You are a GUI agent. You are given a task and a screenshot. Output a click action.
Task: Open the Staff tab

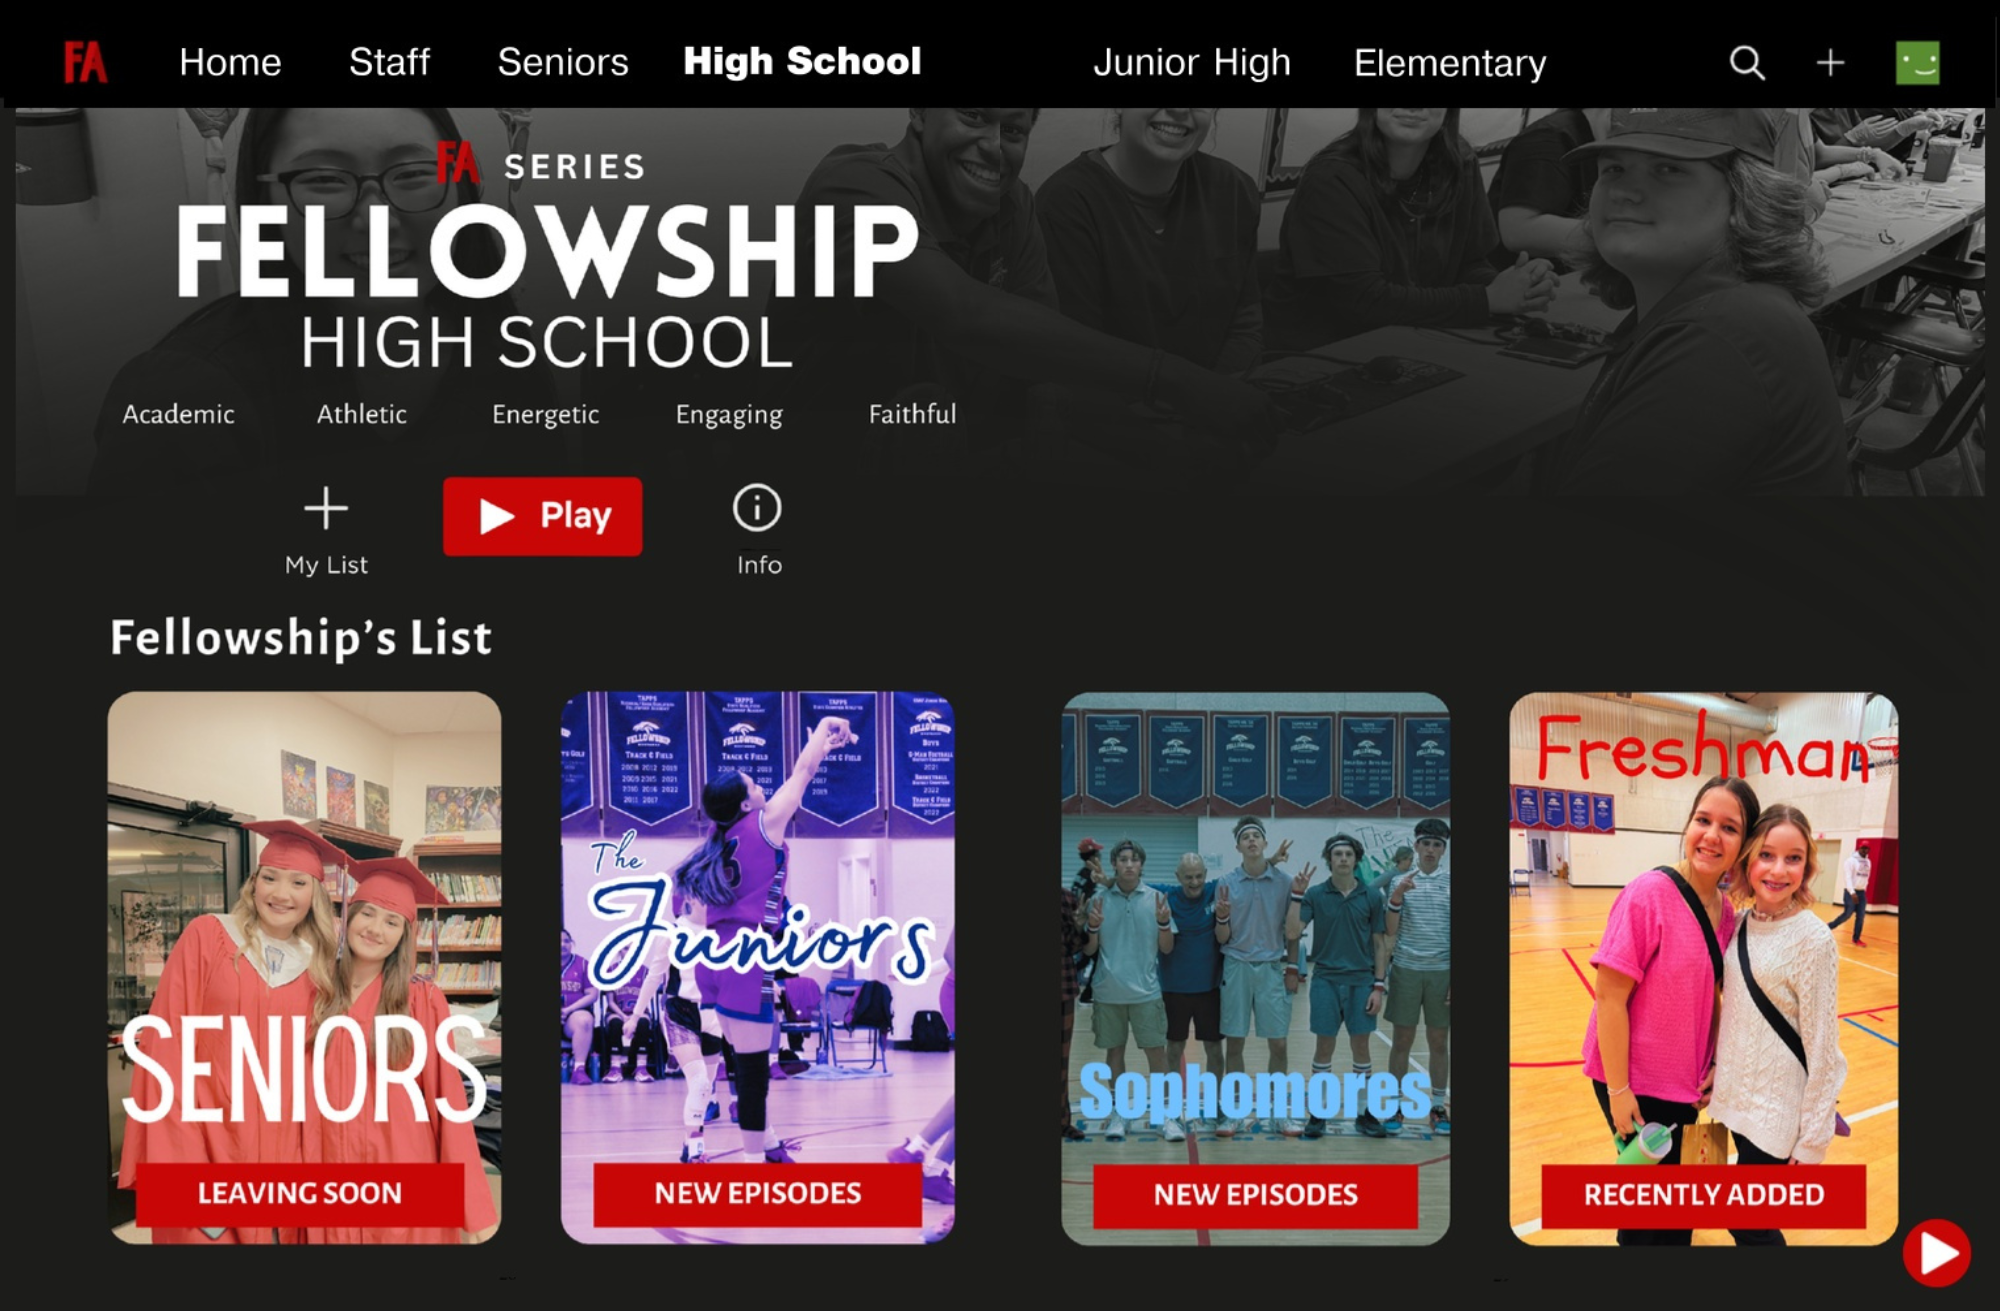click(x=389, y=62)
